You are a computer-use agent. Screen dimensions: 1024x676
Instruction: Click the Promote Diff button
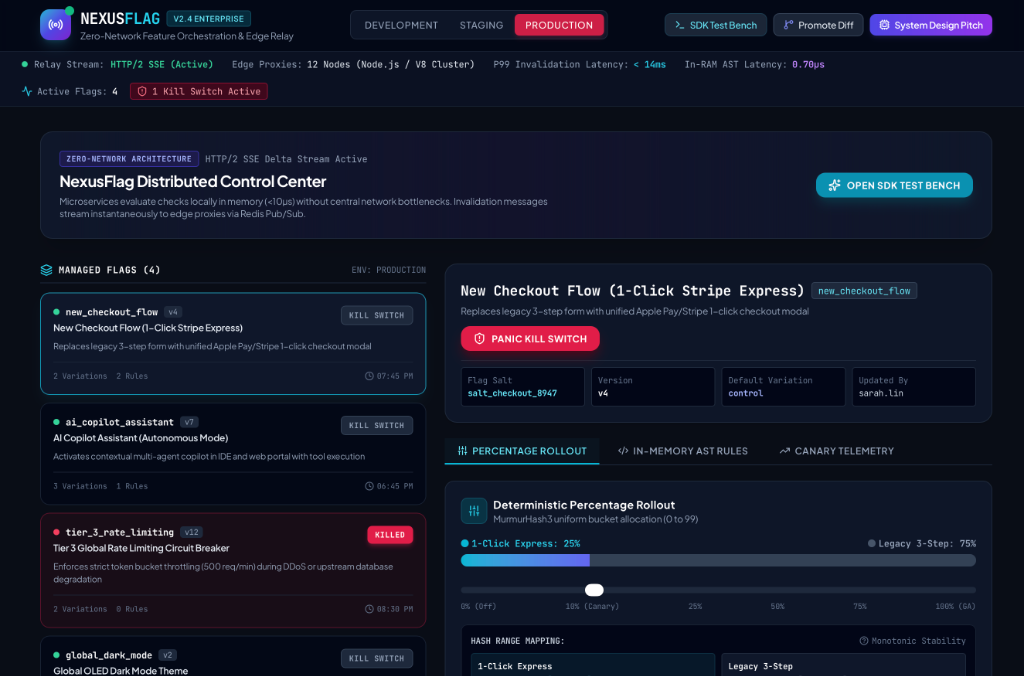pyautogui.click(x=818, y=25)
